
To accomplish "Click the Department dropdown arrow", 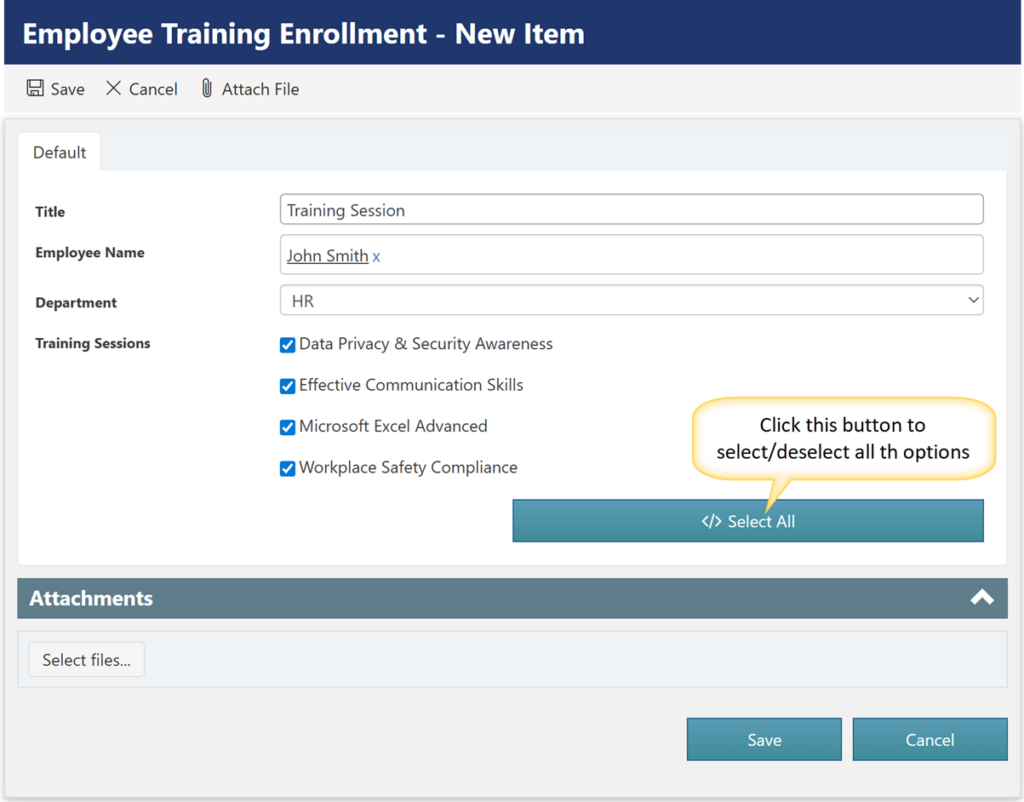I will (973, 300).
